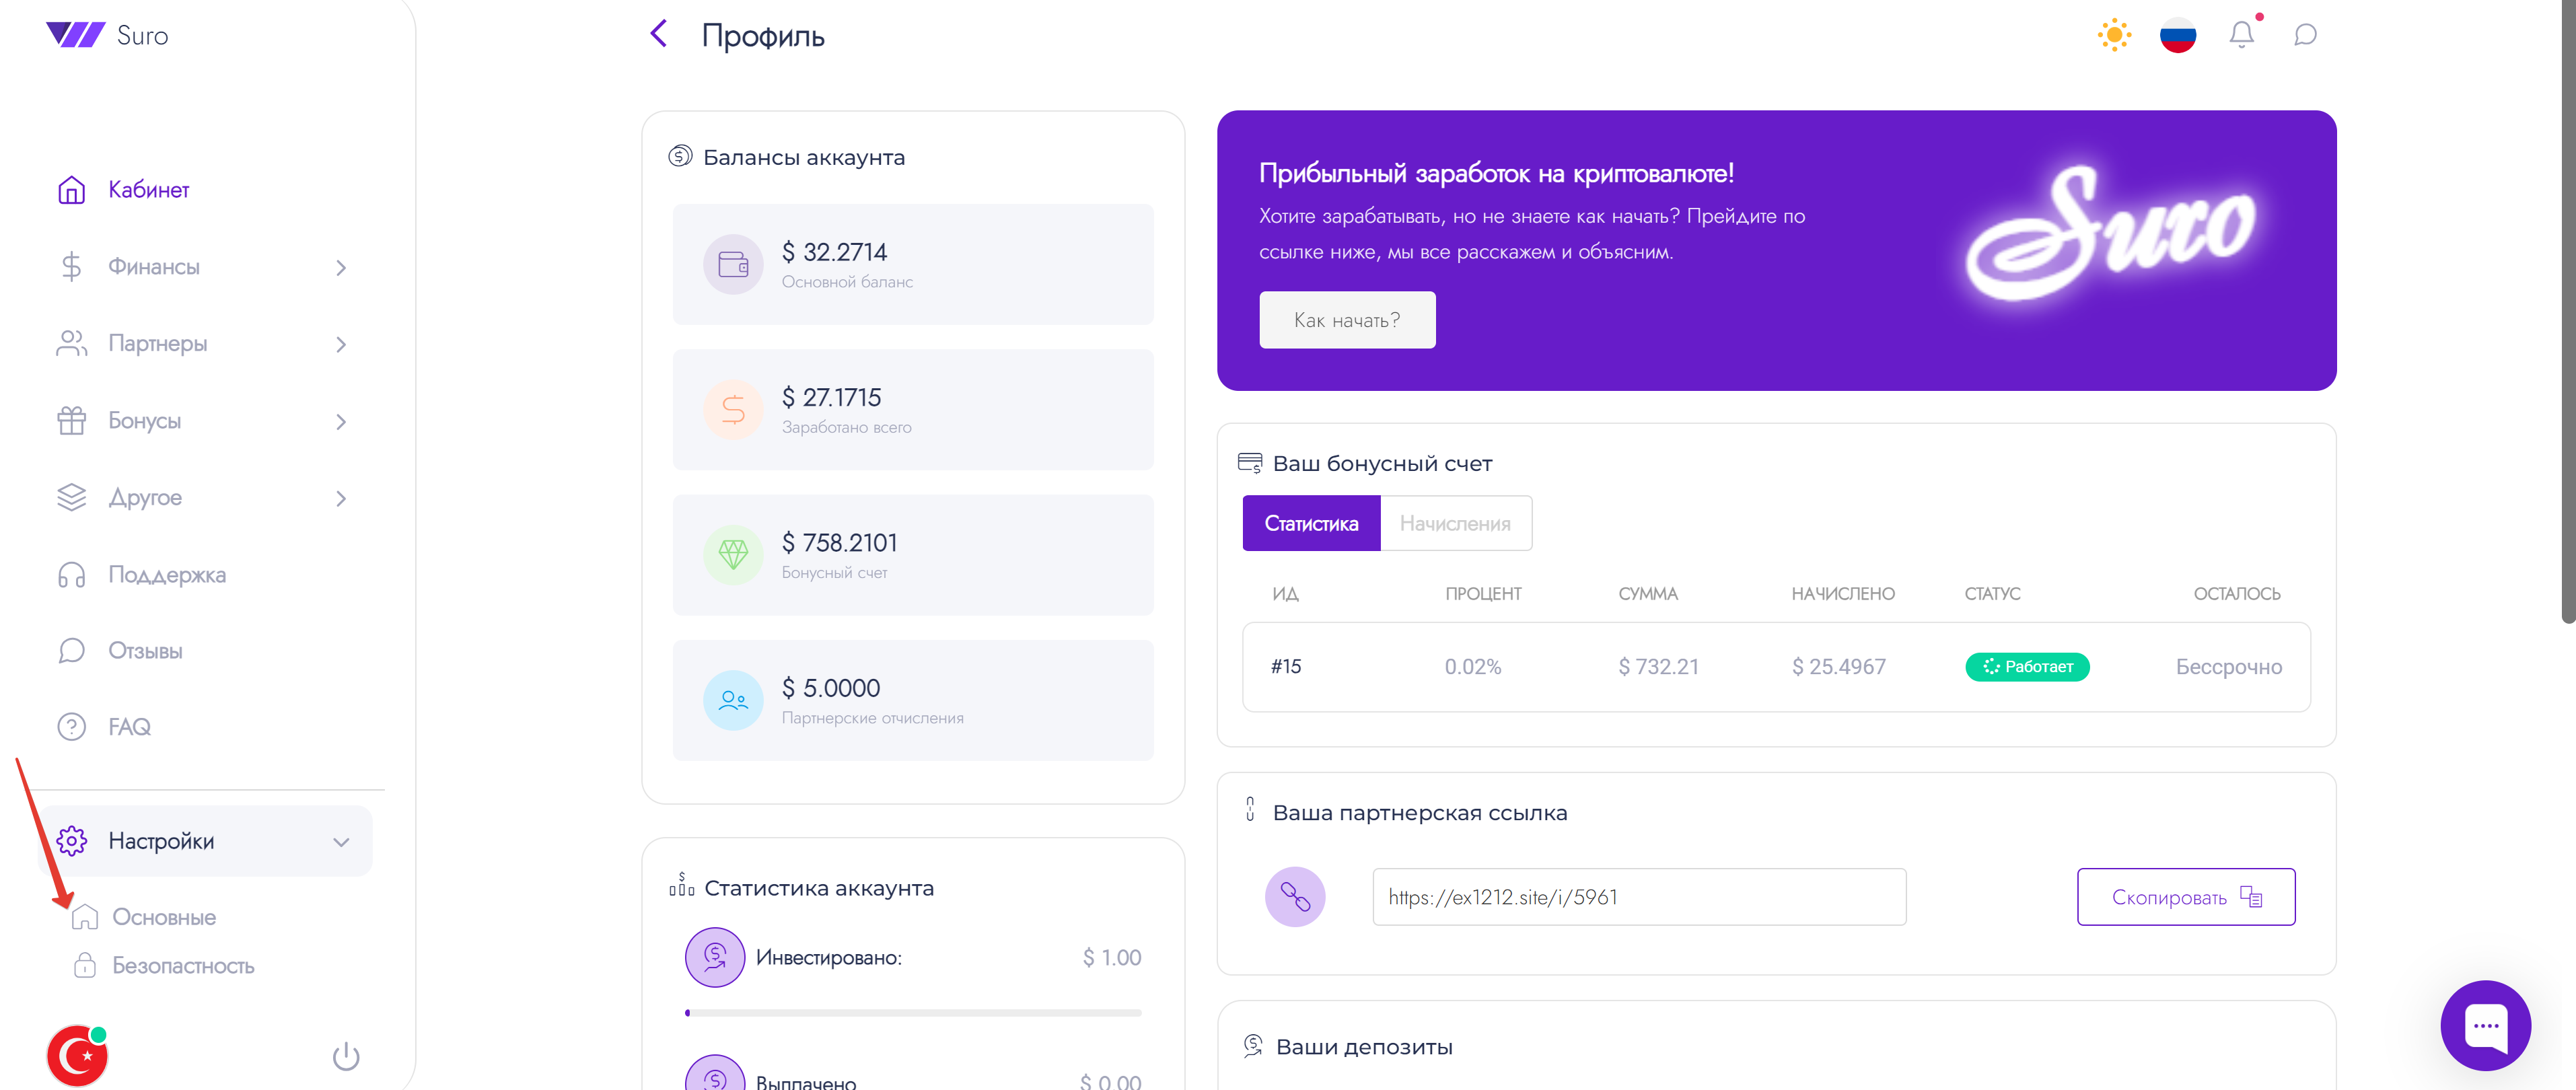Viewport: 2576px width, 1090px height.
Task: Expand Бонусы chevron arrow
Action: pyautogui.click(x=341, y=422)
